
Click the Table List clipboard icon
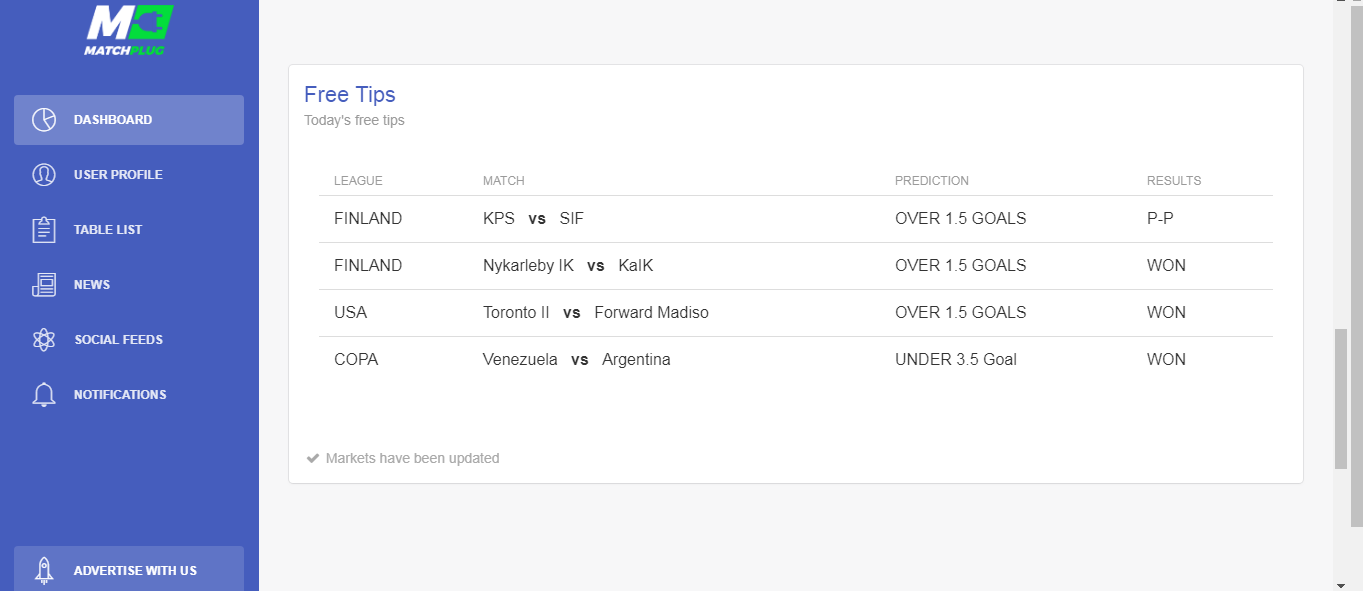coord(44,230)
